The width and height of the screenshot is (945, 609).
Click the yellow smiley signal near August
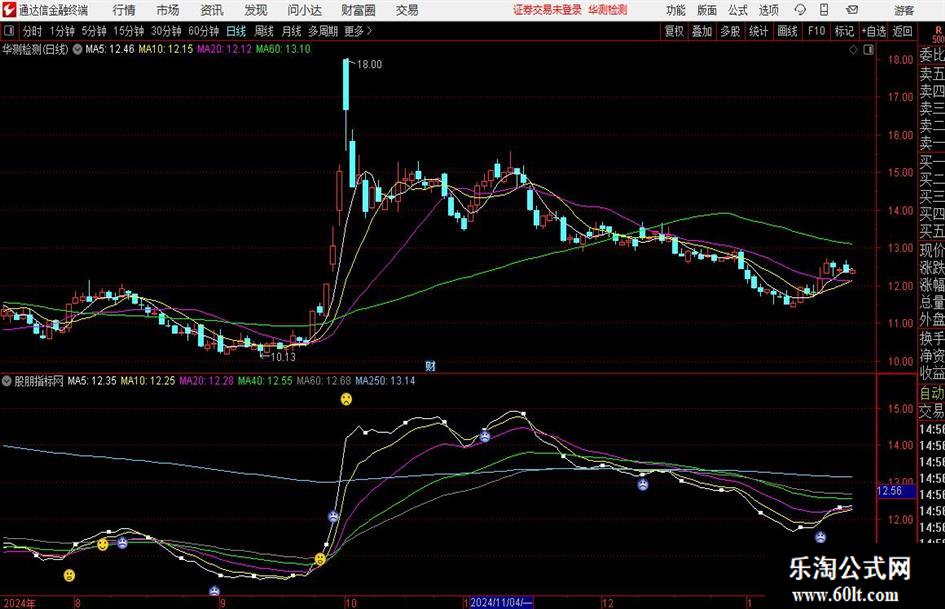click(103, 544)
